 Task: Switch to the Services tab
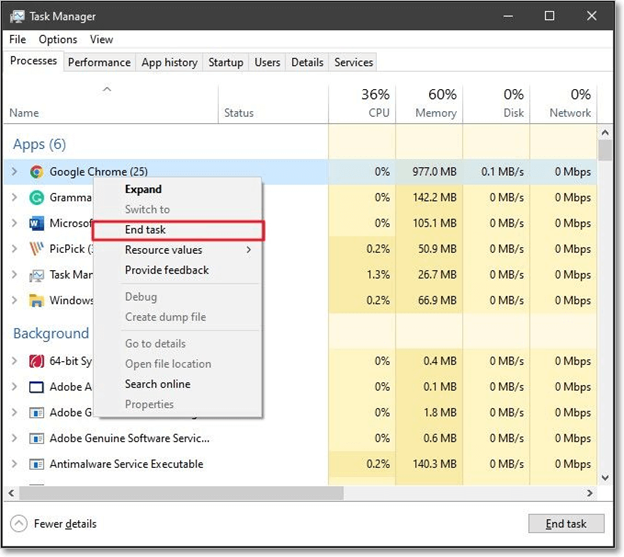tap(353, 62)
